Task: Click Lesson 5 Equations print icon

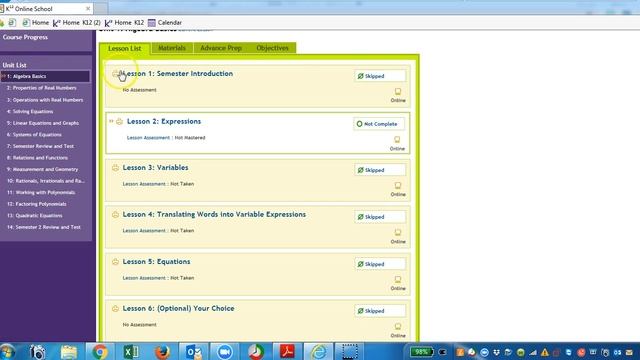Action: (x=116, y=262)
